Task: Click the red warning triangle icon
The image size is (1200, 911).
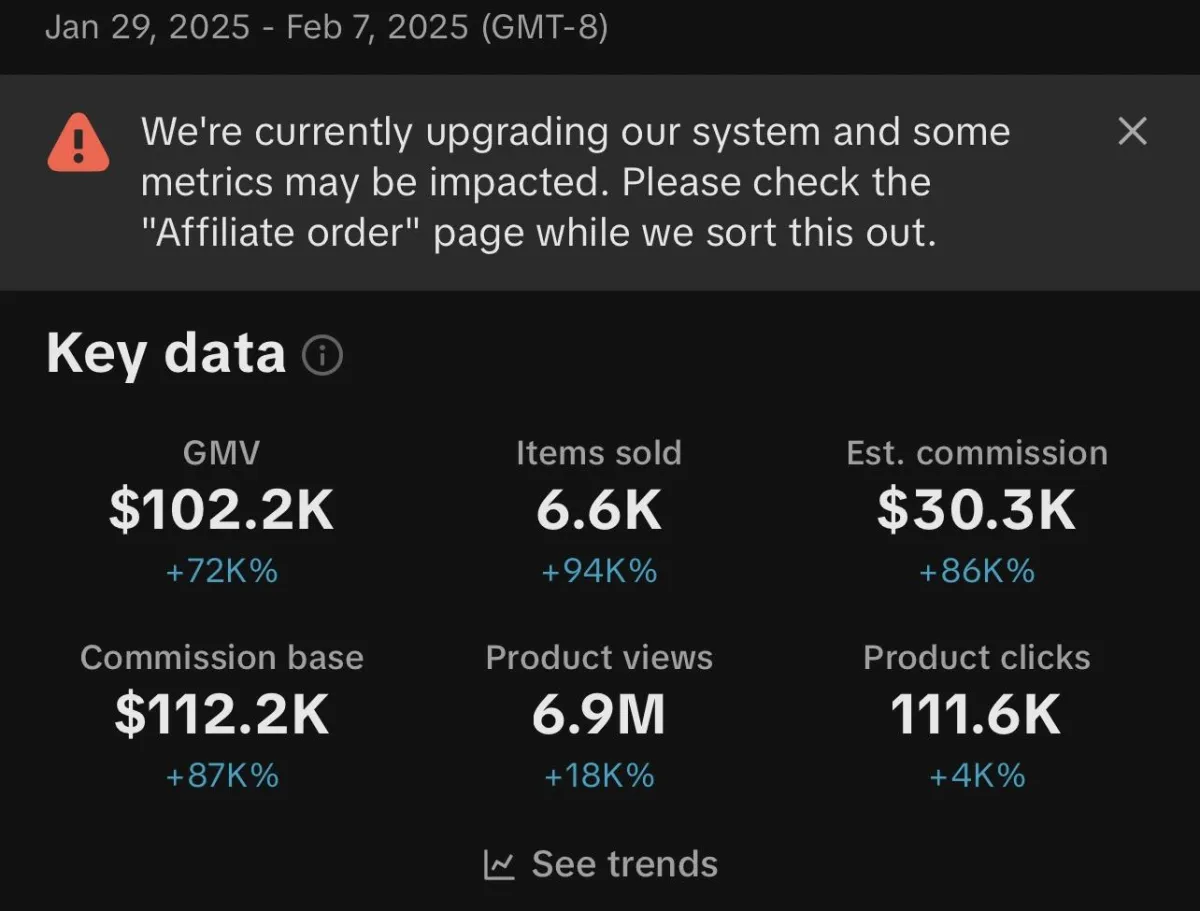Action: (x=78, y=142)
